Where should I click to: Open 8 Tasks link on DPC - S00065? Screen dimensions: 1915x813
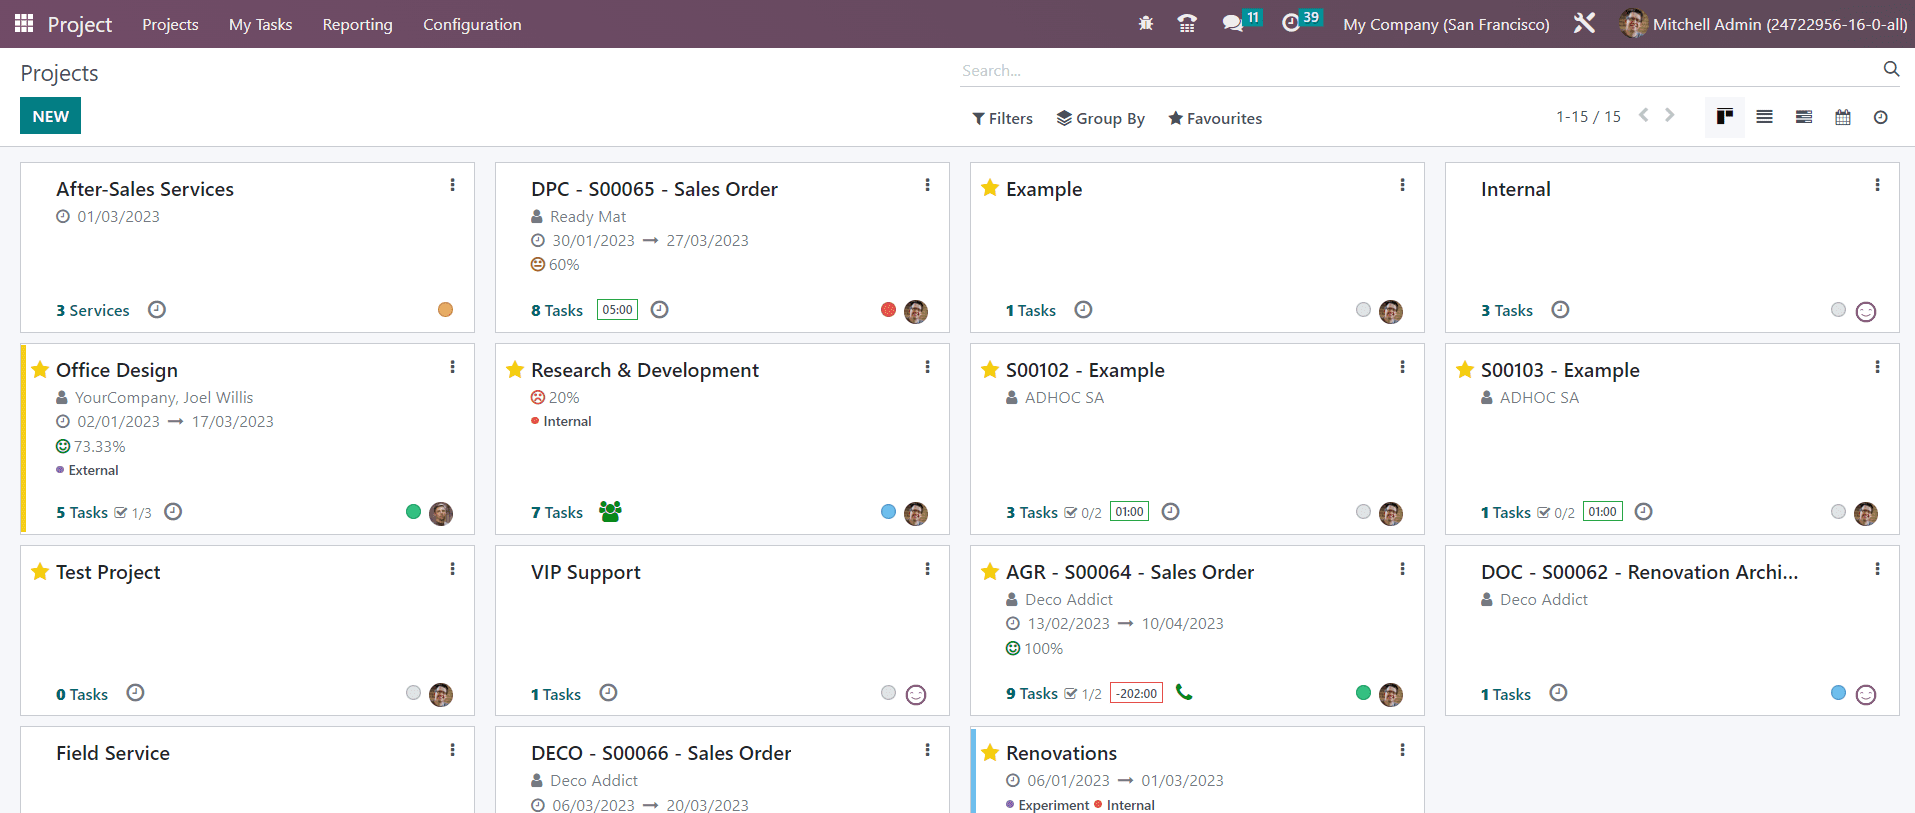557,310
